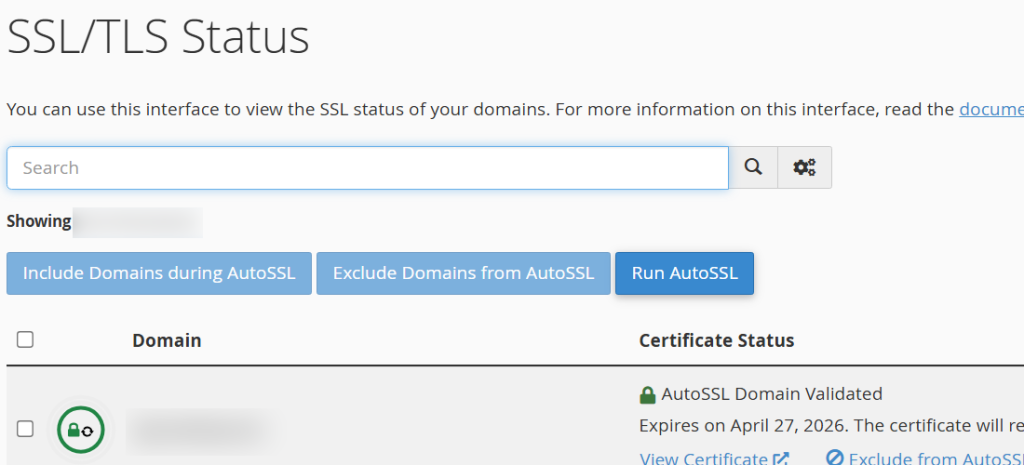Select the AutoSSL Domain Validated text

tap(772, 394)
